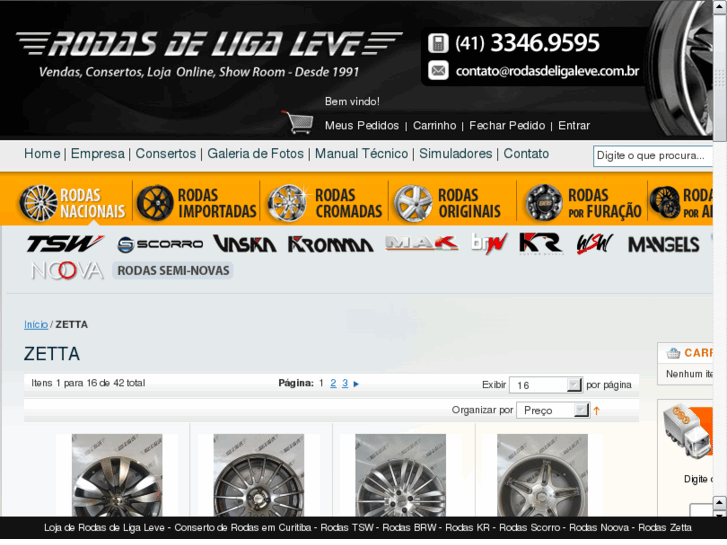
Task: Click the phone number (41) 3346.9595
Action: click(527, 43)
